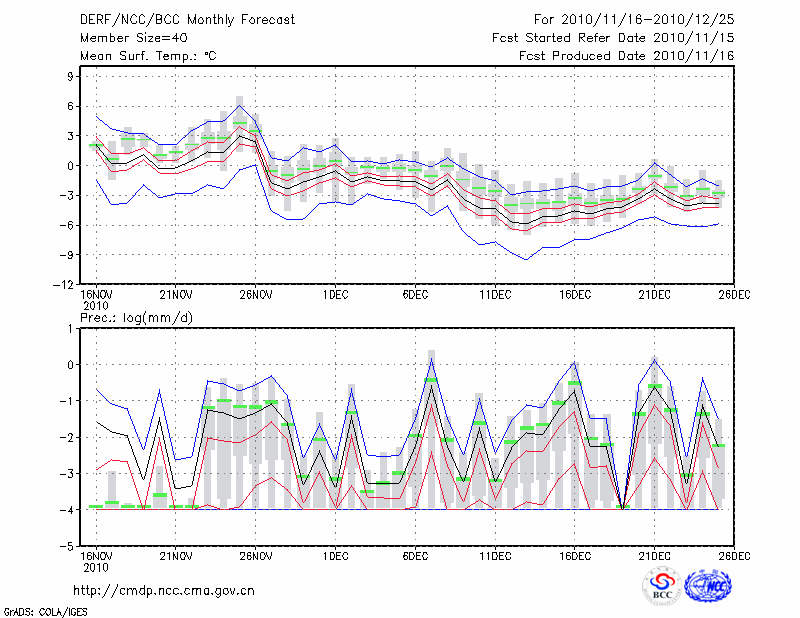Screen dimensions: 800x618
Task: Click the Fcst Produced Date line
Action: pos(626,56)
